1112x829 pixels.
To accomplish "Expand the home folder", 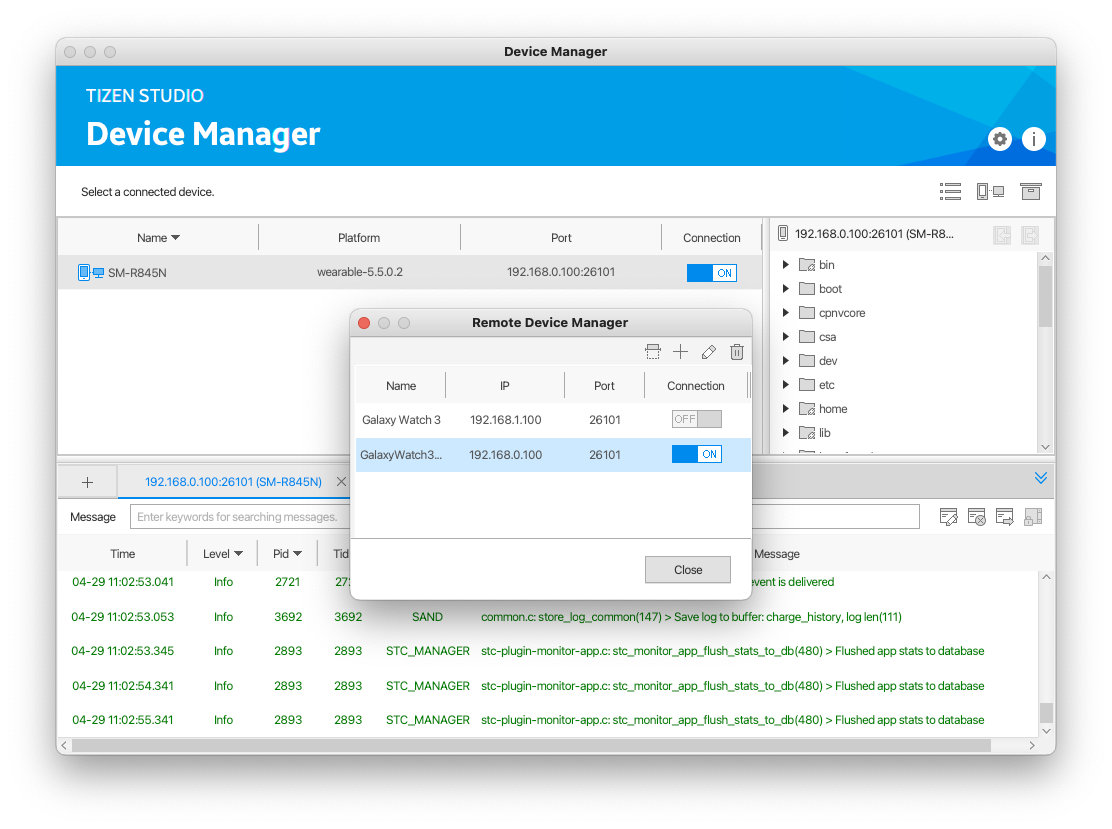I will coord(786,408).
